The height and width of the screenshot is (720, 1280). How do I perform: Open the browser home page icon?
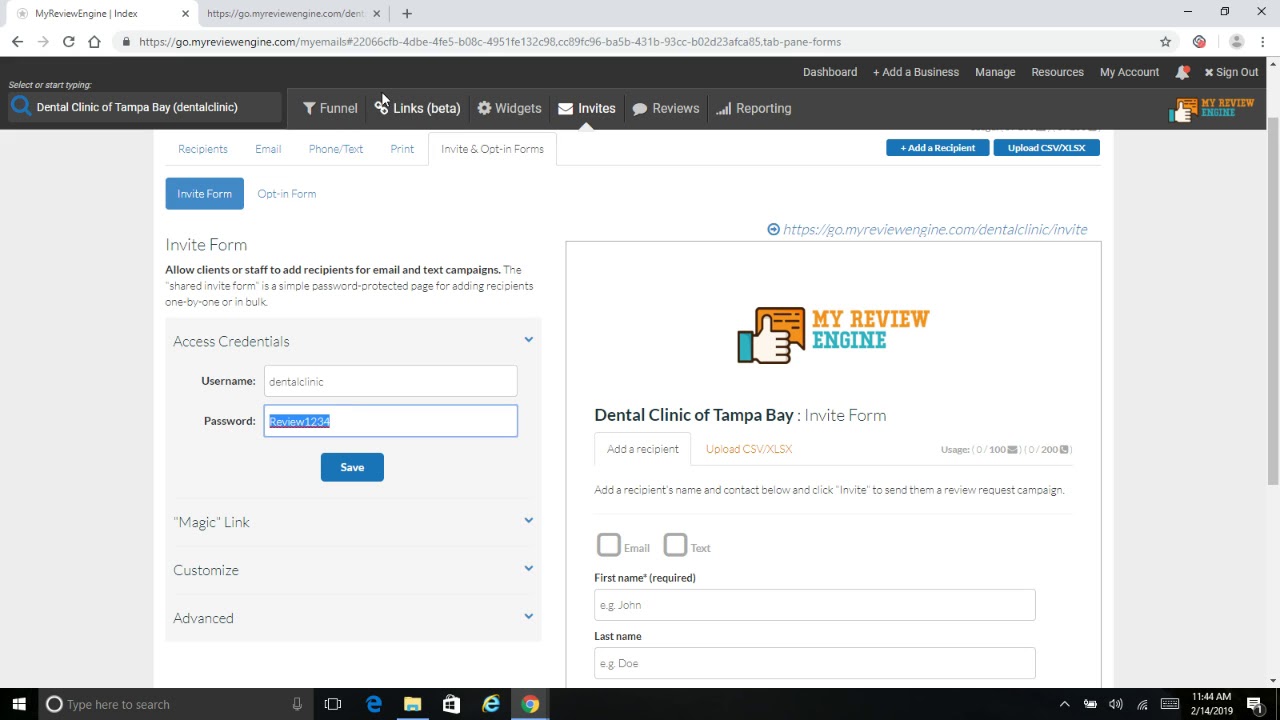pos(94,42)
